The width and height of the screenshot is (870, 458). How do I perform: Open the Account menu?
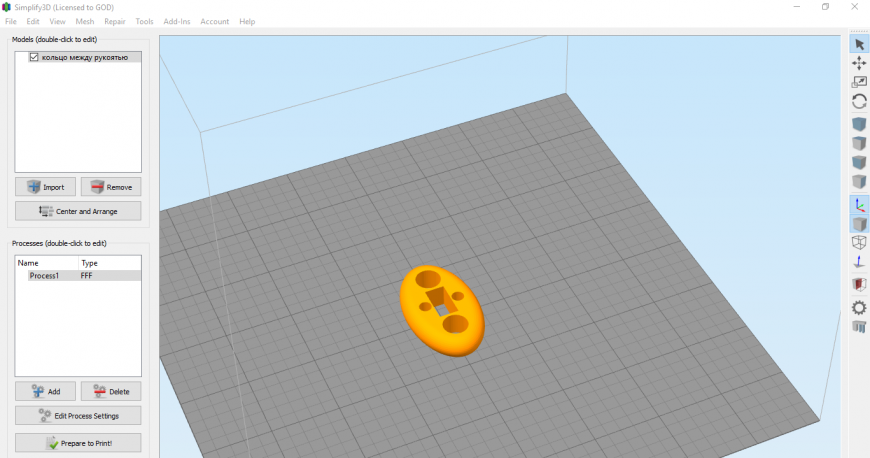(x=214, y=22)
